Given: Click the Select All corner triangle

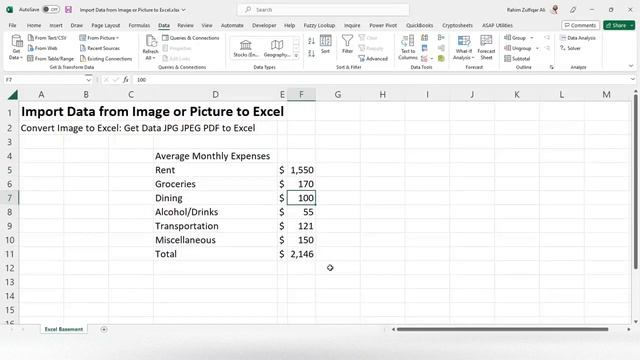Looking at the screenshot, I should (x=13, y=95).
